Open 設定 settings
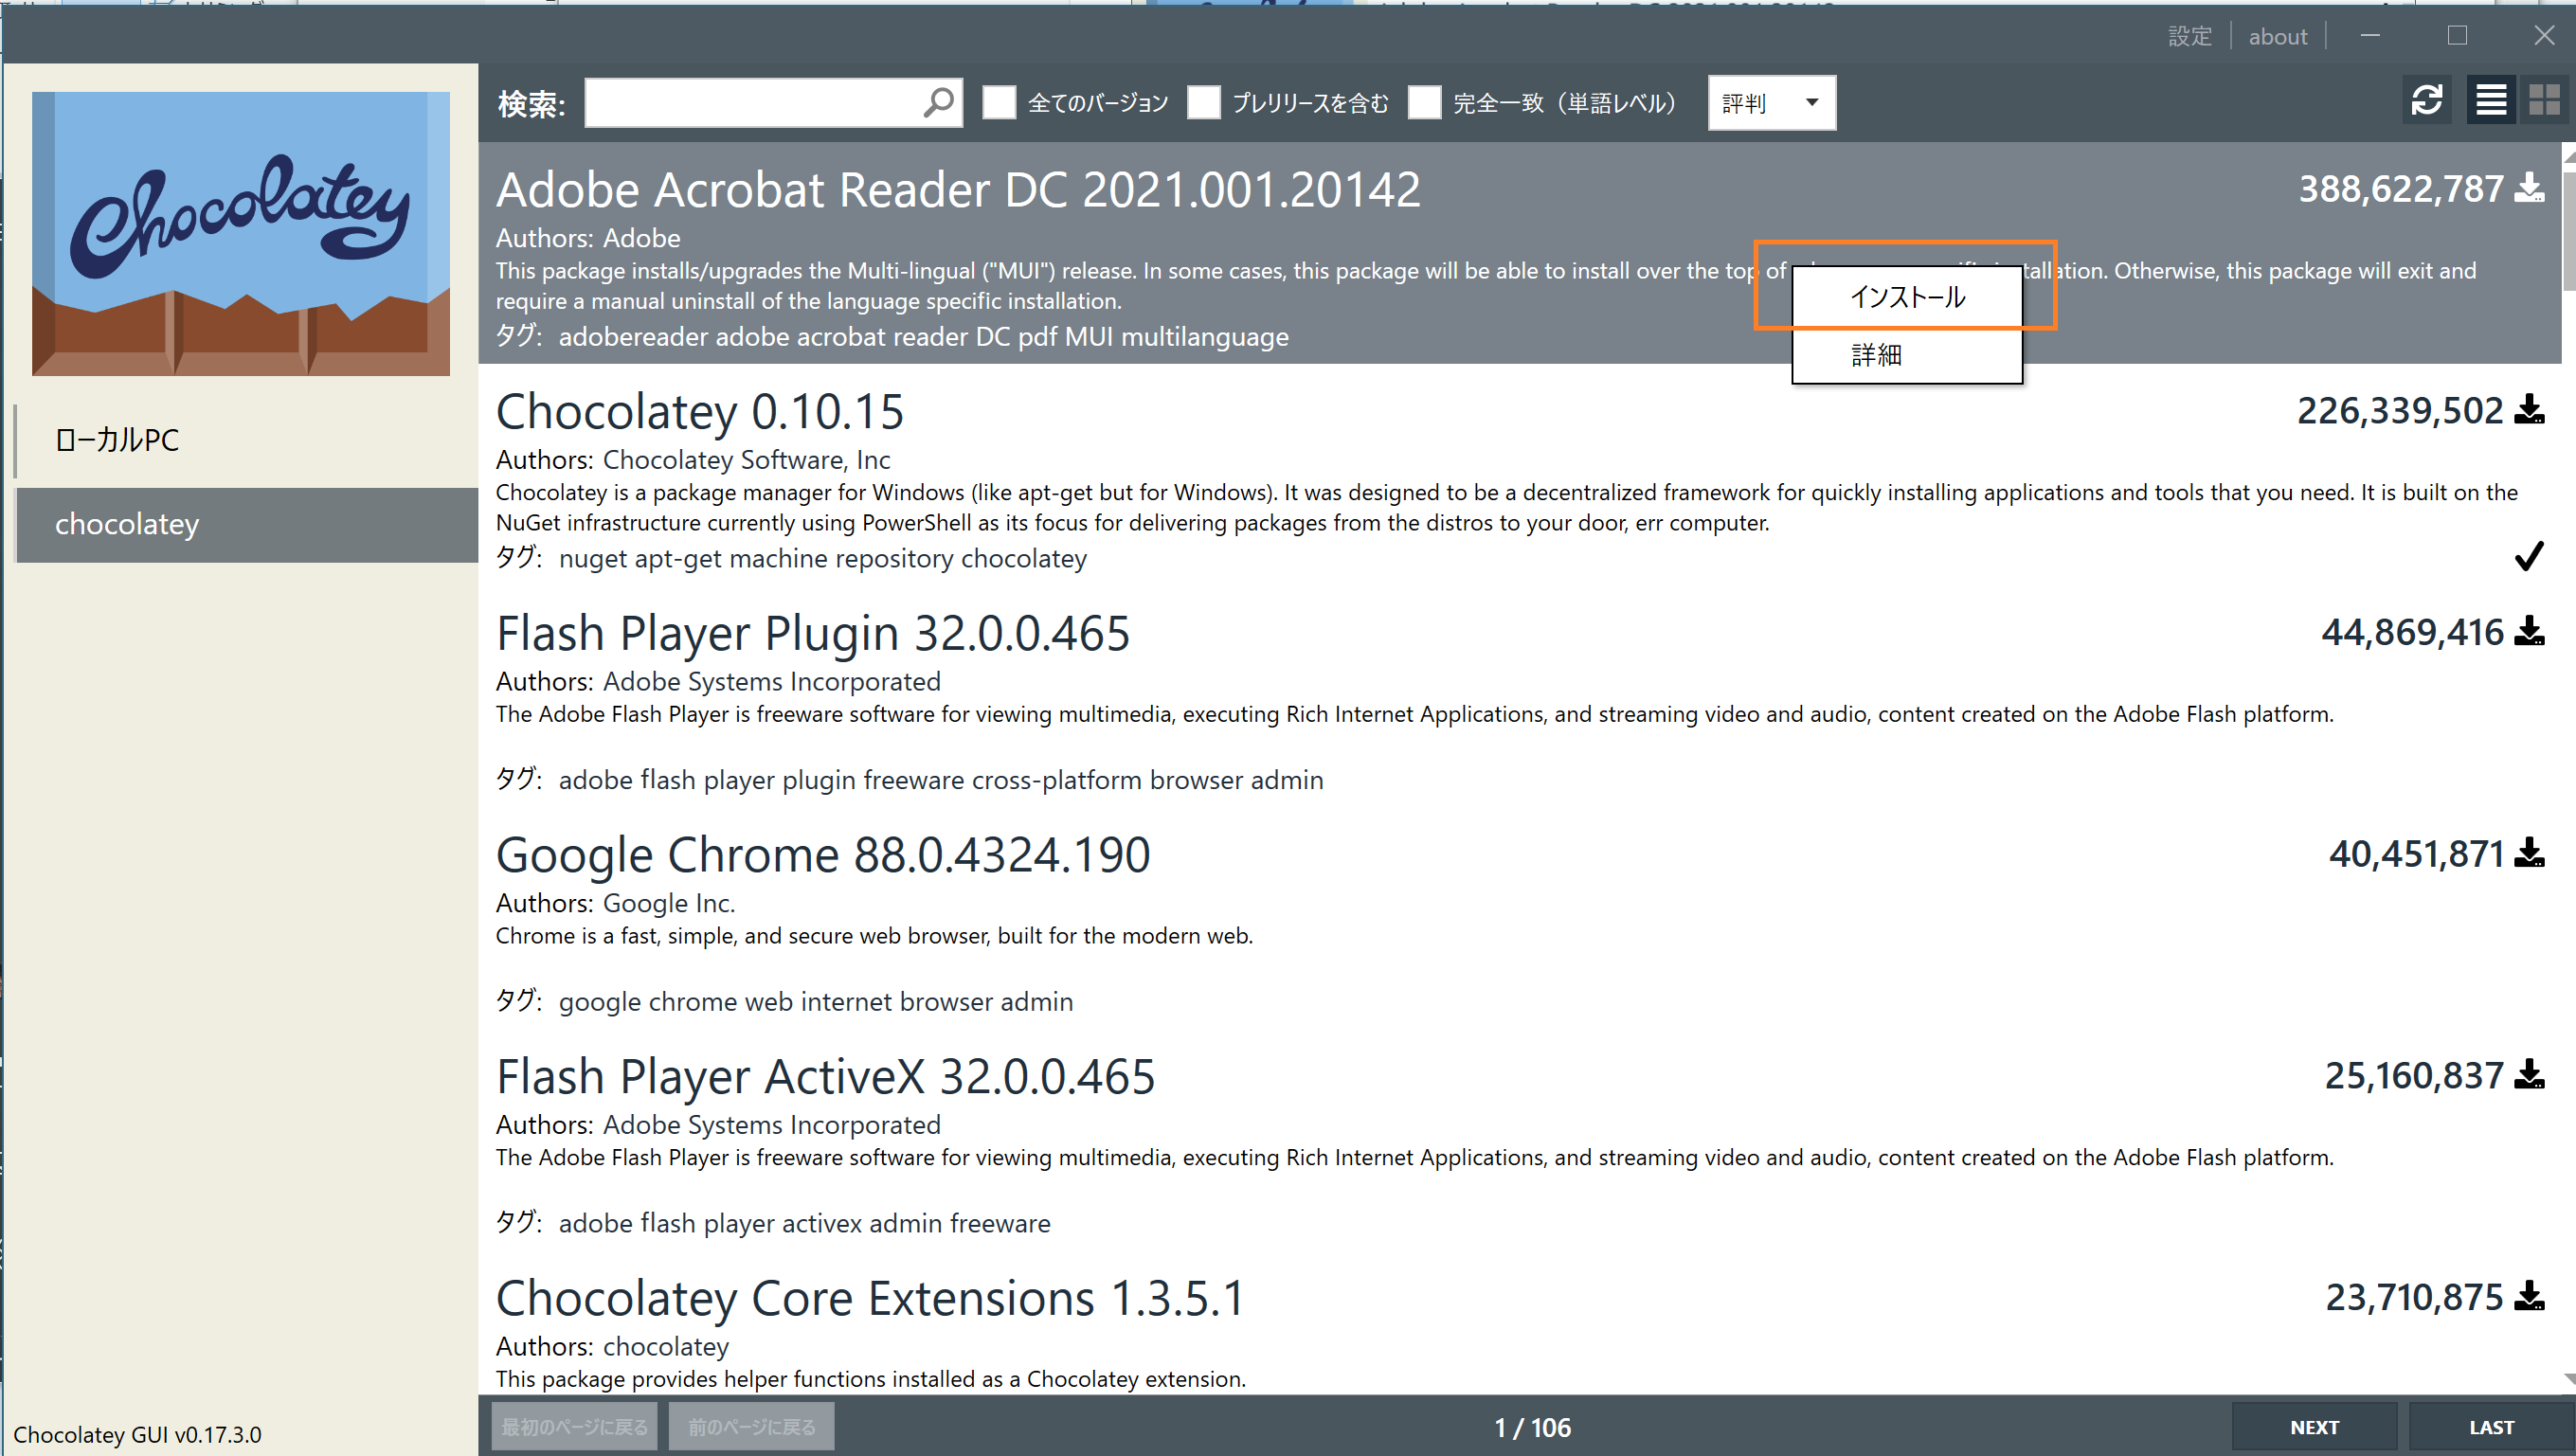 point(2189,37)
